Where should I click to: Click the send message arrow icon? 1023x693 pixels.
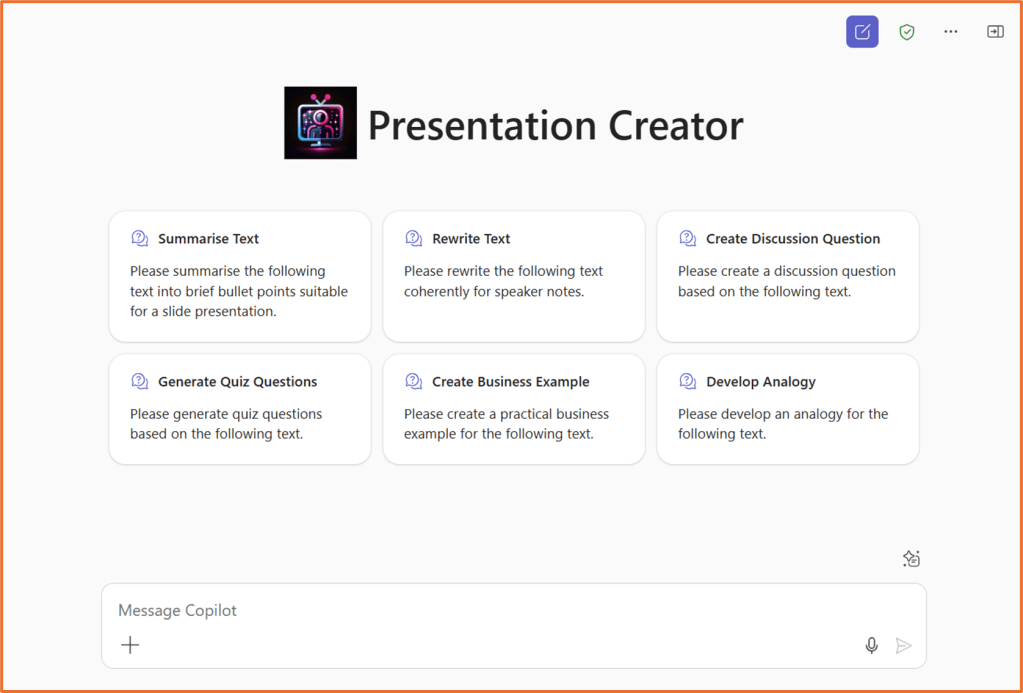pos(904,646)
